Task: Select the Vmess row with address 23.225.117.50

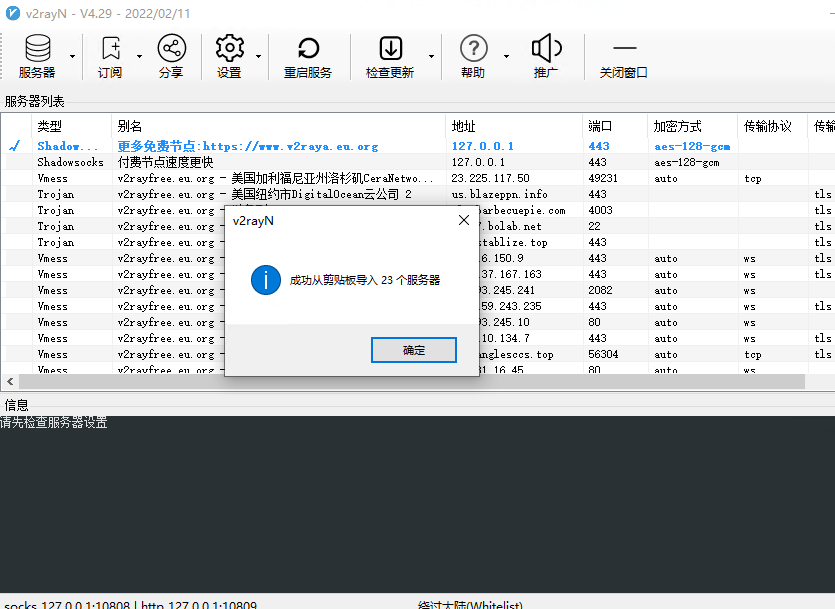Action: 418,178
